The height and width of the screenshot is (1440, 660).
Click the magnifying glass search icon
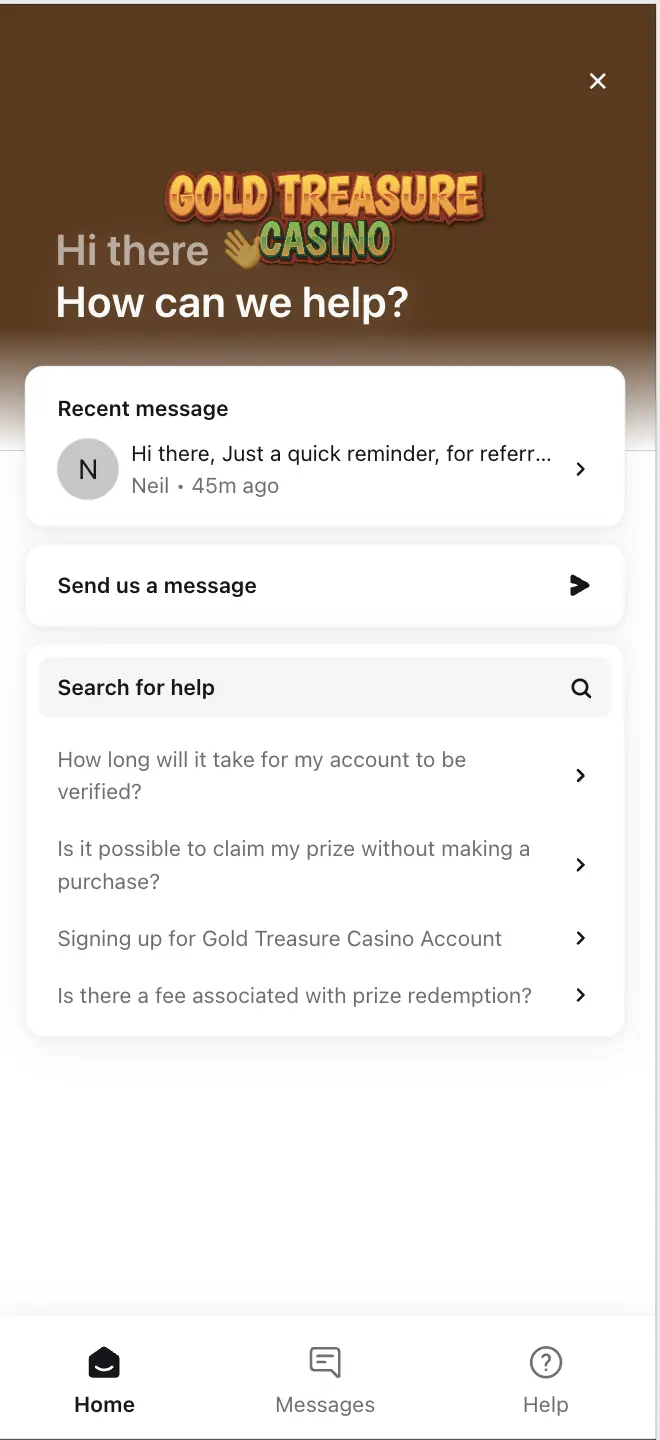[x=581, y=688]
